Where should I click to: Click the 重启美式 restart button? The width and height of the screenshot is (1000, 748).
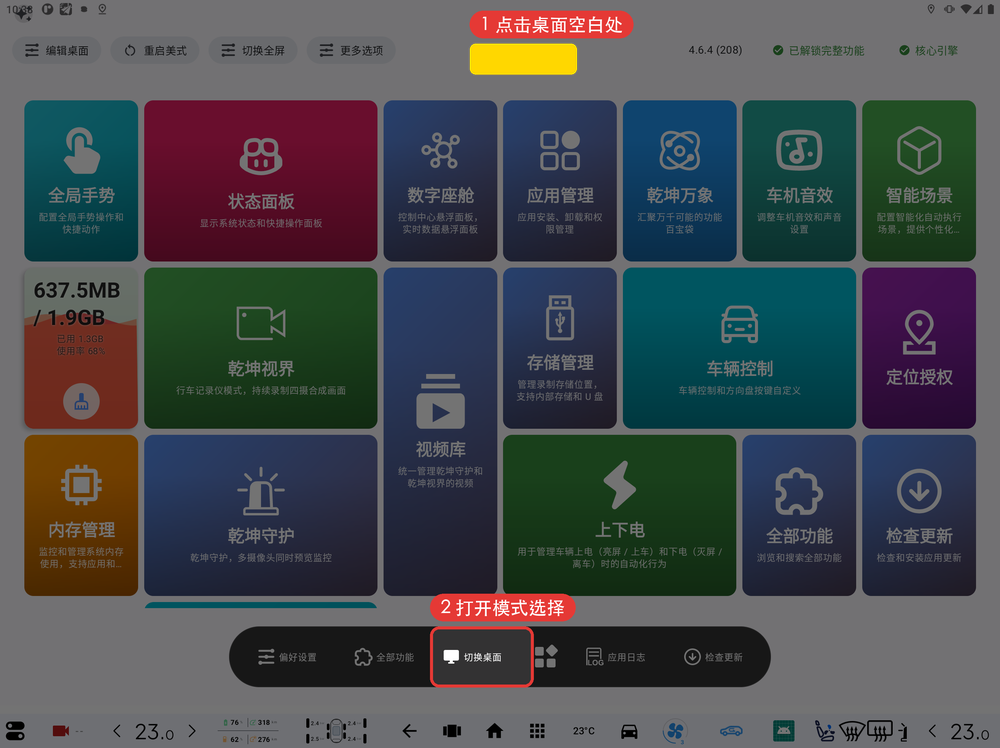pyautogui.click(x=155, y=50)
